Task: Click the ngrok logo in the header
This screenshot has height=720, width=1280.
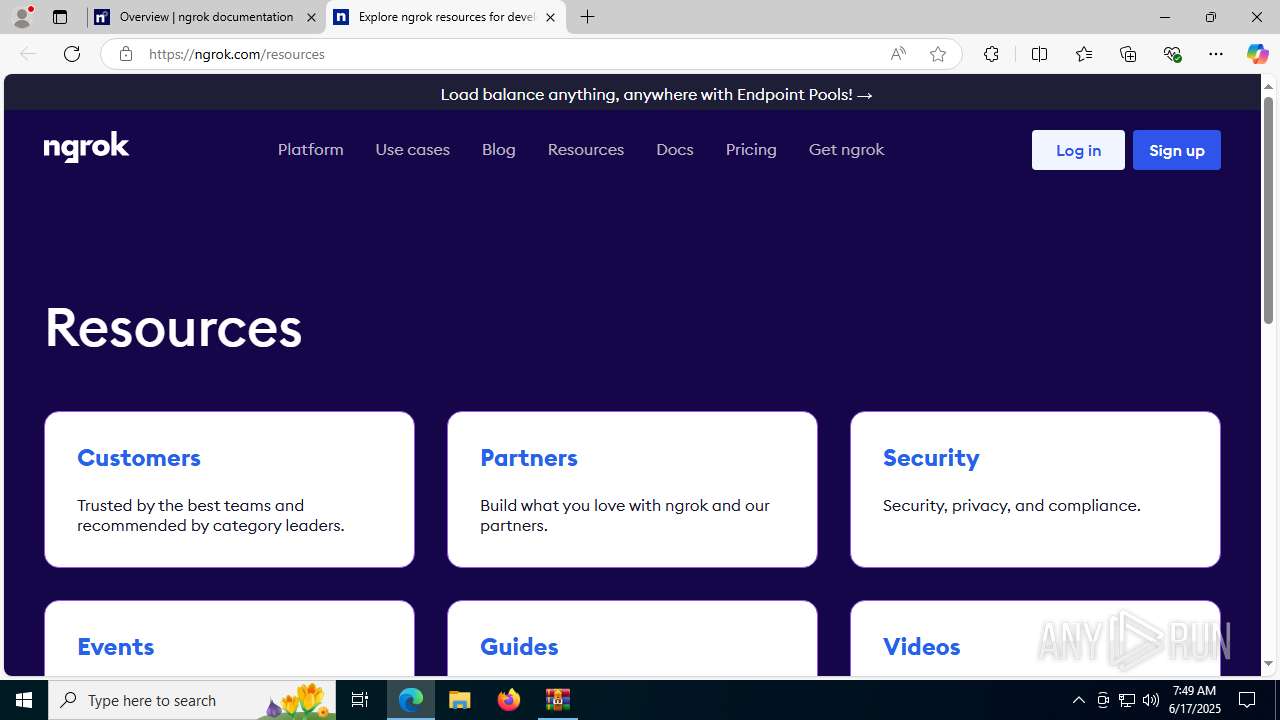Action: coord(87,147)
